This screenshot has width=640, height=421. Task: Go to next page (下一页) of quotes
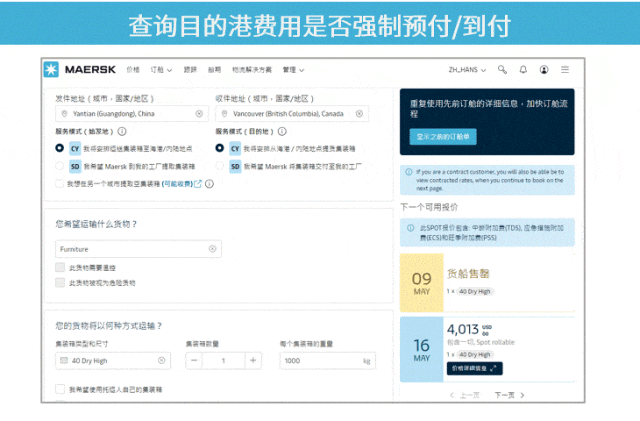click(509, 395)
